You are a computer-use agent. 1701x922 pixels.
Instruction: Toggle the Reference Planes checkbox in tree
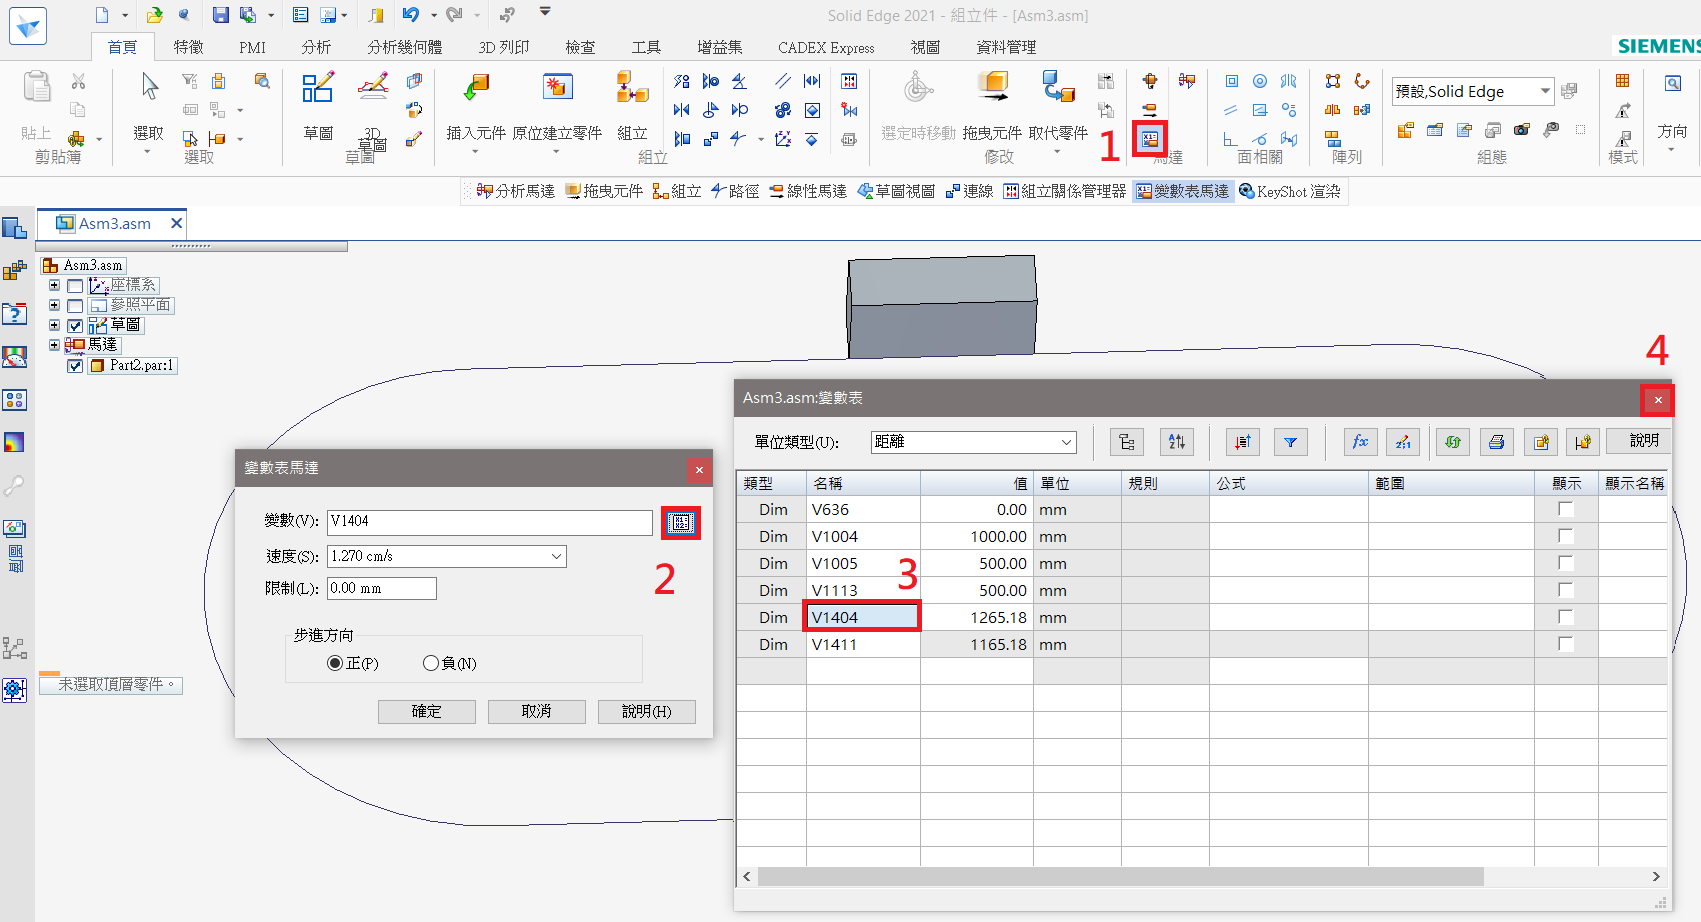pyautogui.click(x=75, y=306)
